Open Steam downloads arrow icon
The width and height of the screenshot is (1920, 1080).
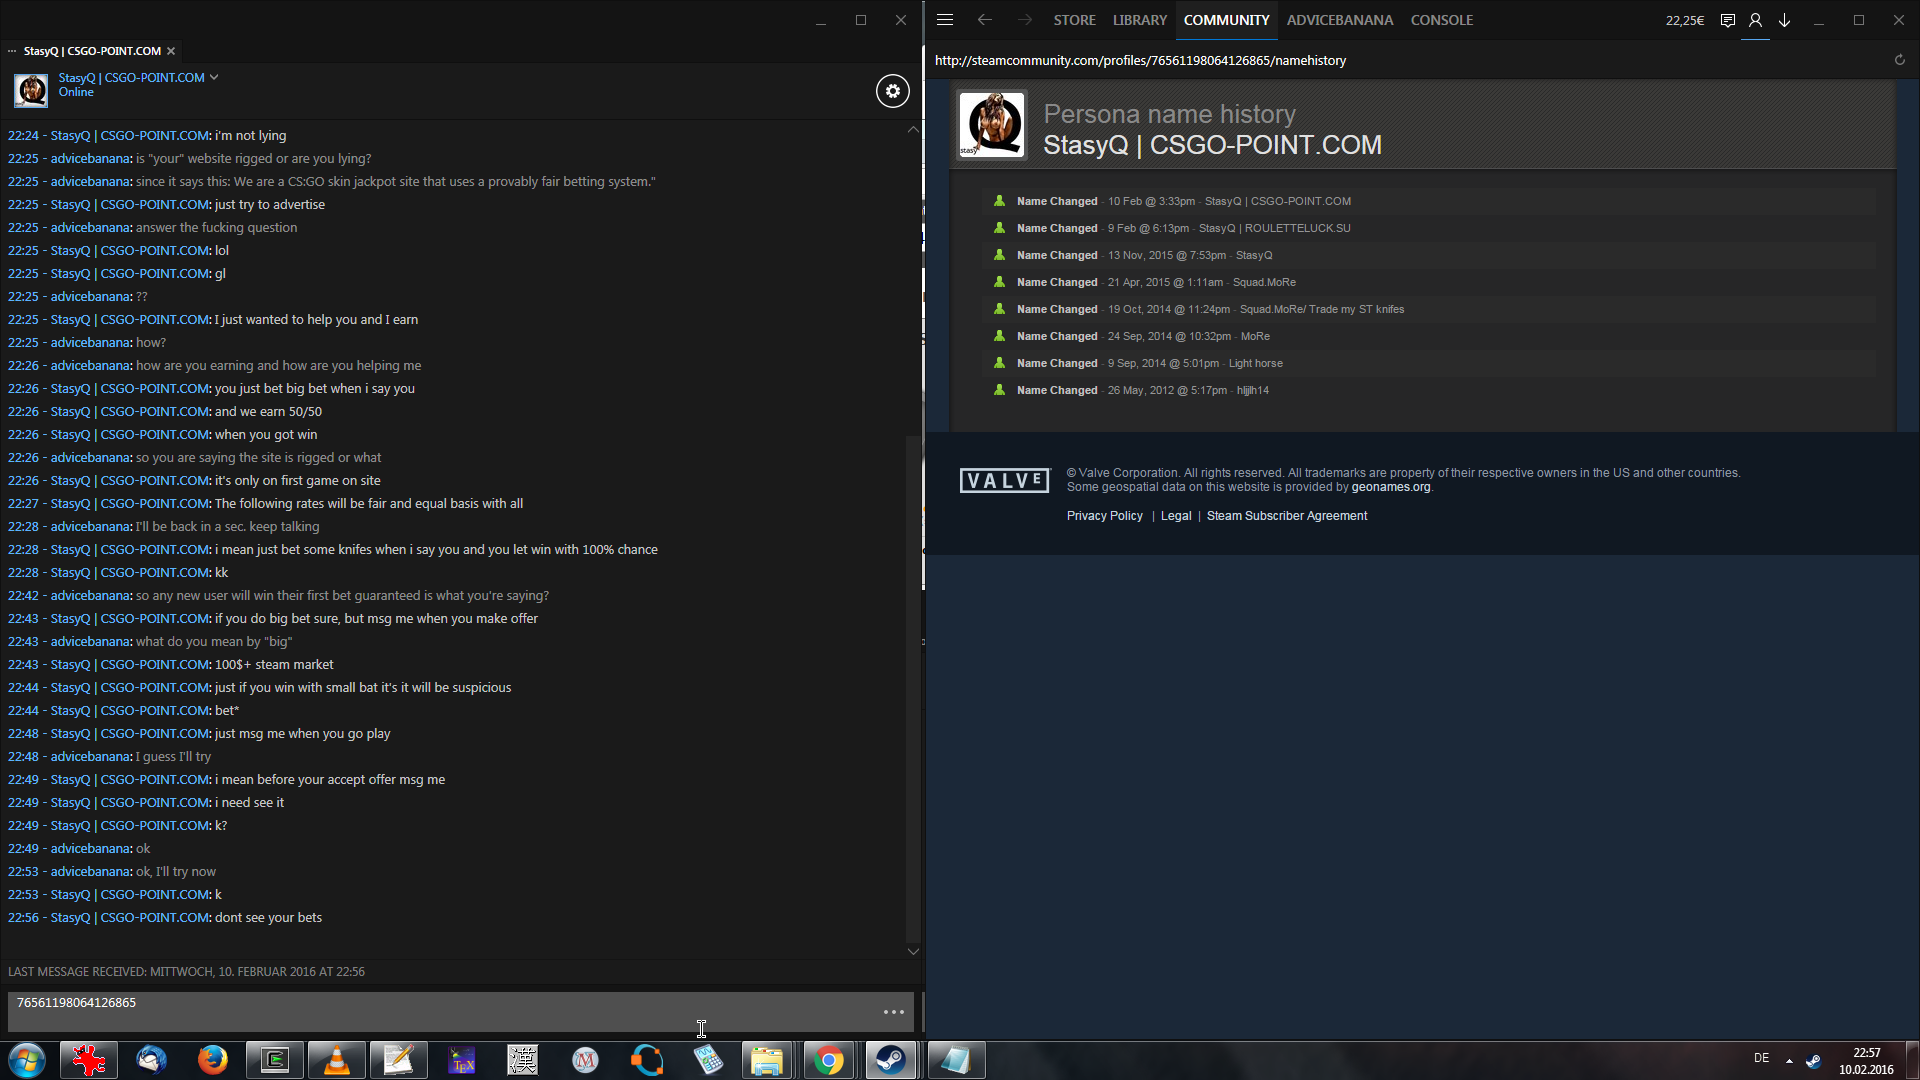[x=1784, y=20]
